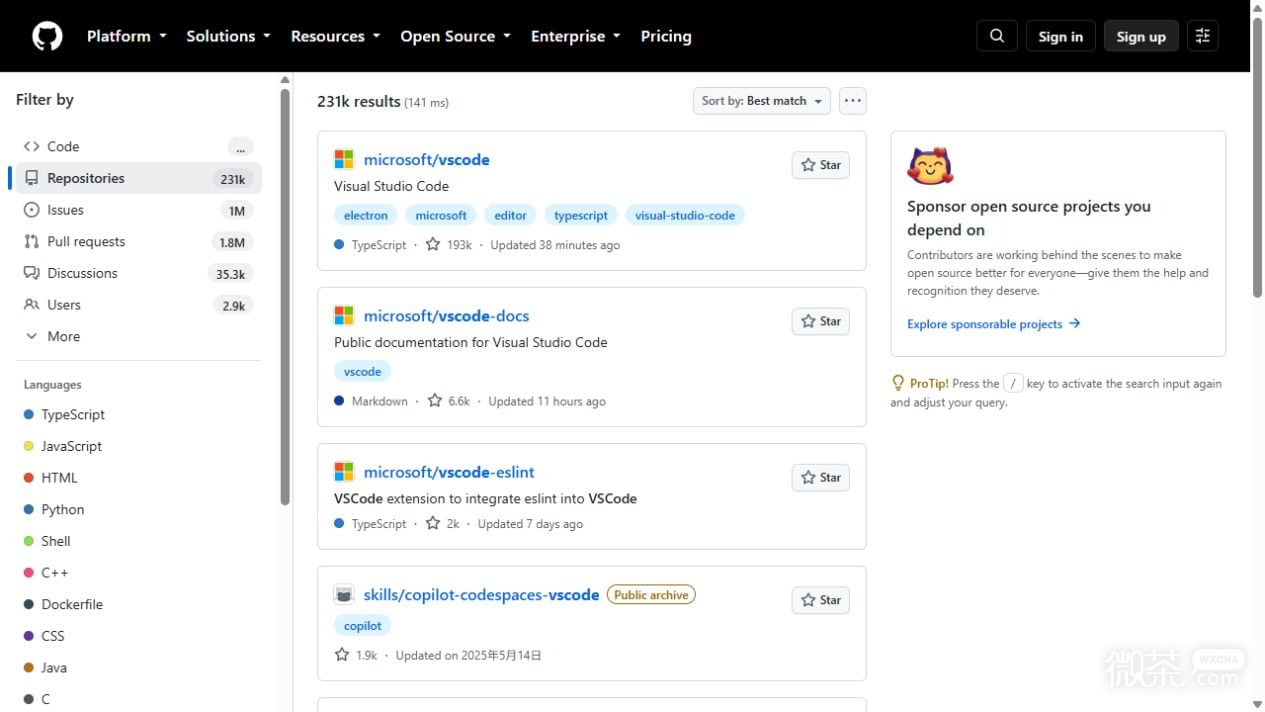1265x712 pixels.
Task: Star the microsoft/vscode-docs repository
Action: pos(821,321)
